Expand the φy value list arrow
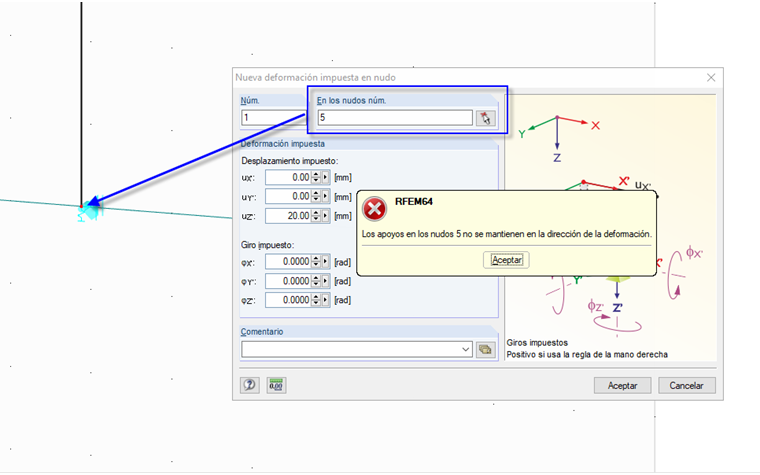The height and width of the screenshot is (475, 760). pyautogui.click(x=325, y=281)
